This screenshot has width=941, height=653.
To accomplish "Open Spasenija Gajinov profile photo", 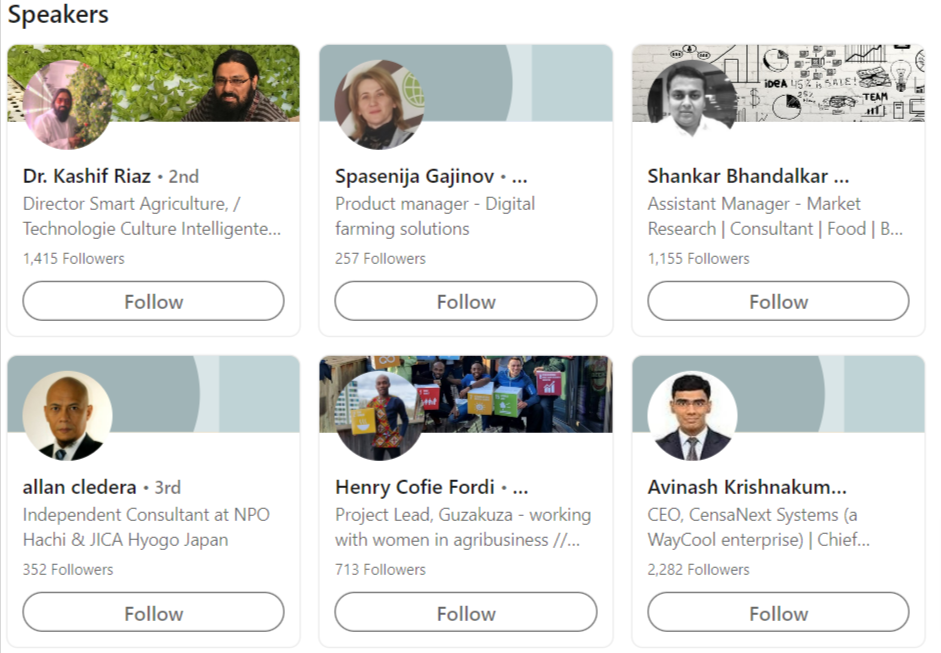I will (x=379, y=104).
